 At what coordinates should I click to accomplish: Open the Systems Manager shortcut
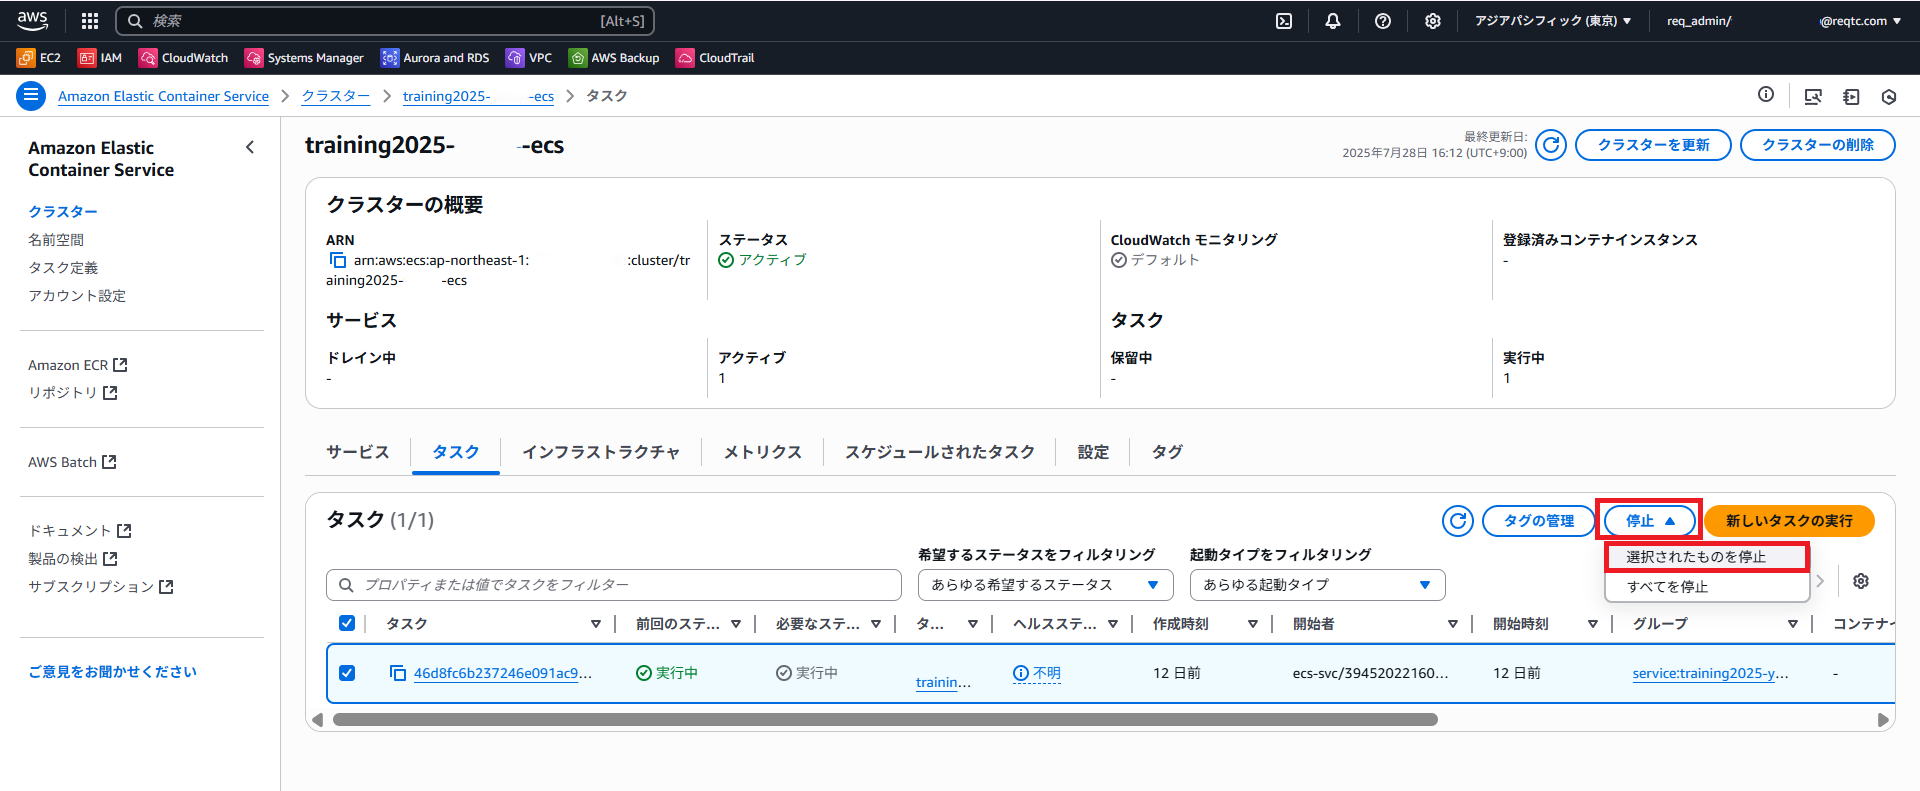coord(304,58)
